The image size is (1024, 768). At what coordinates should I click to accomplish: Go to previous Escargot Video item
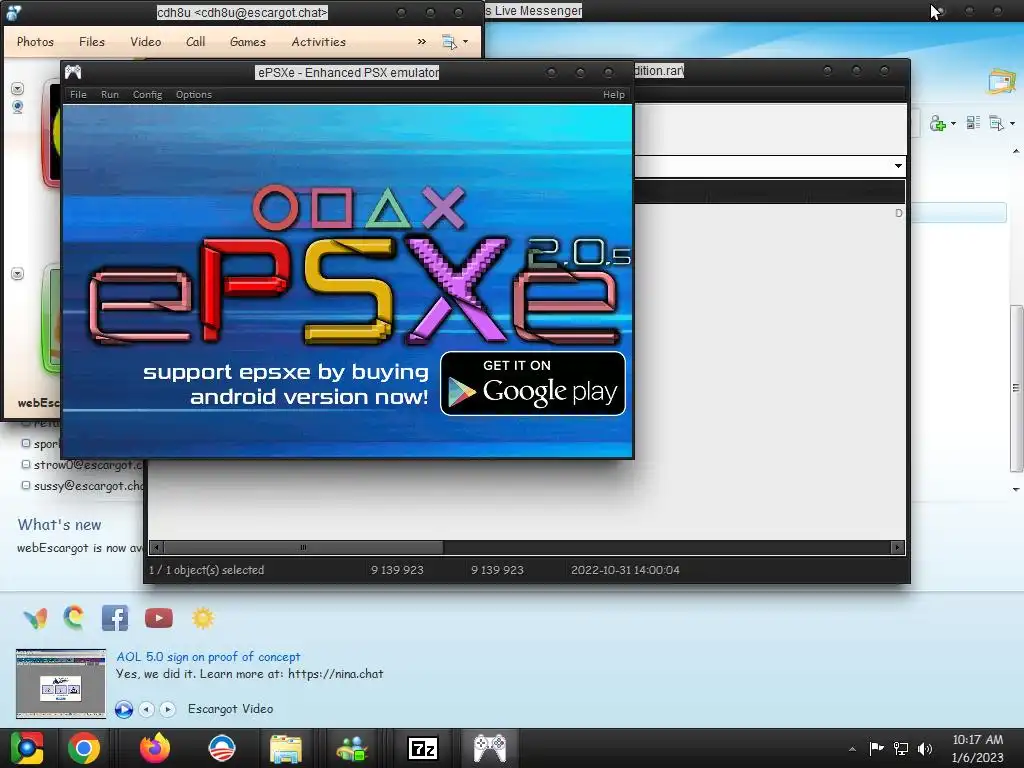tap(147, 709)
